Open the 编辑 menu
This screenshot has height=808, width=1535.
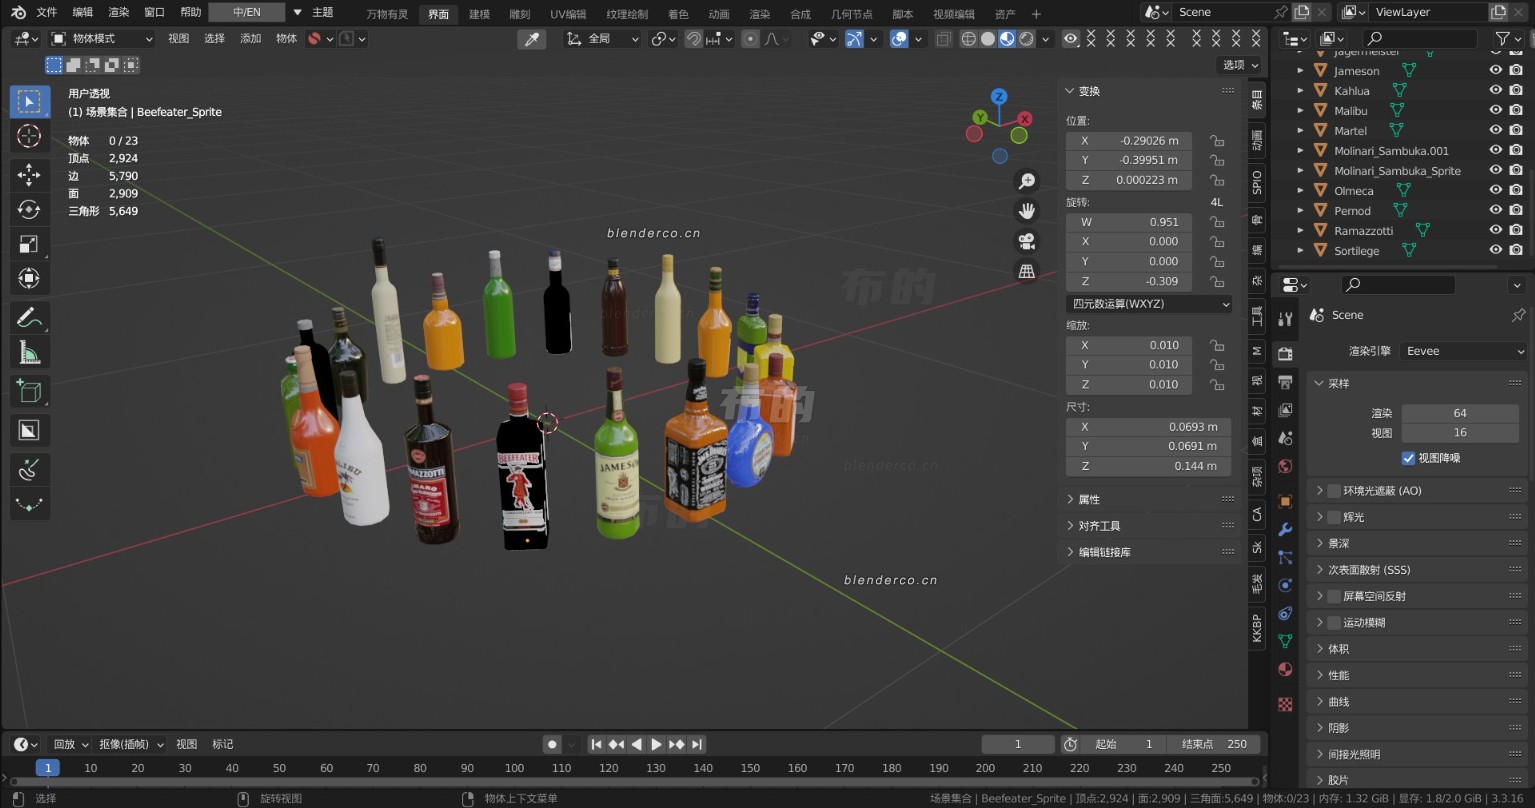(x=83, y=13)
